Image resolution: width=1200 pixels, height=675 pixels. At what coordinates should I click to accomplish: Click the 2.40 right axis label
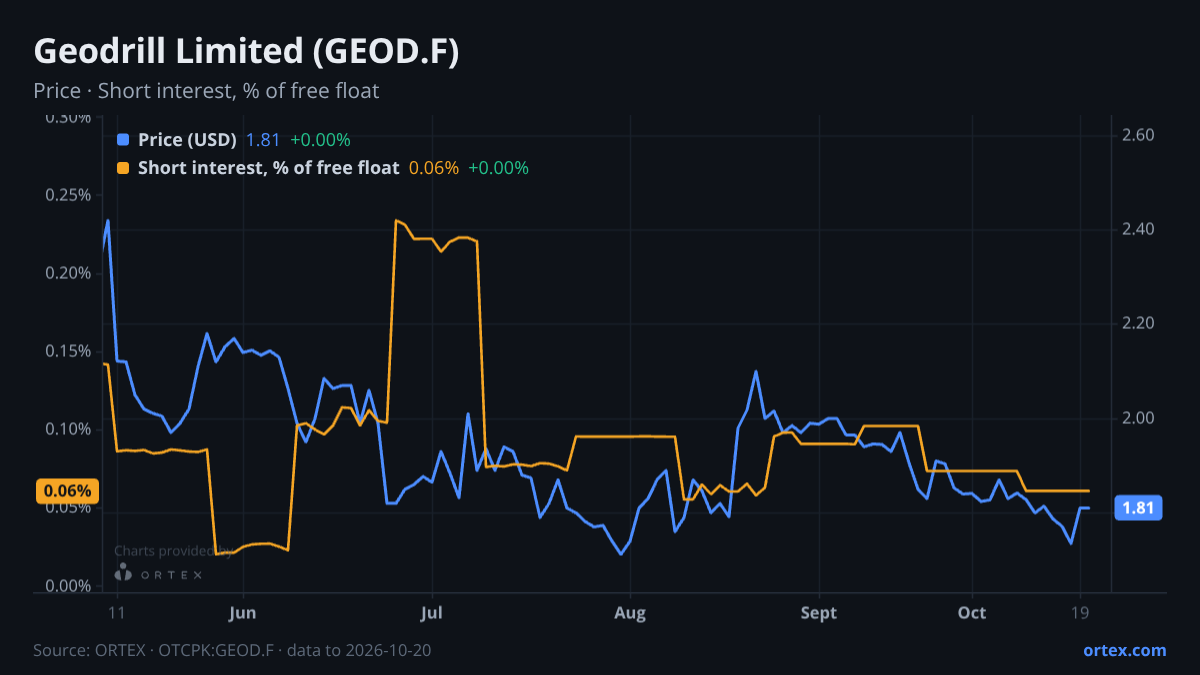[x=1139, y=229]
